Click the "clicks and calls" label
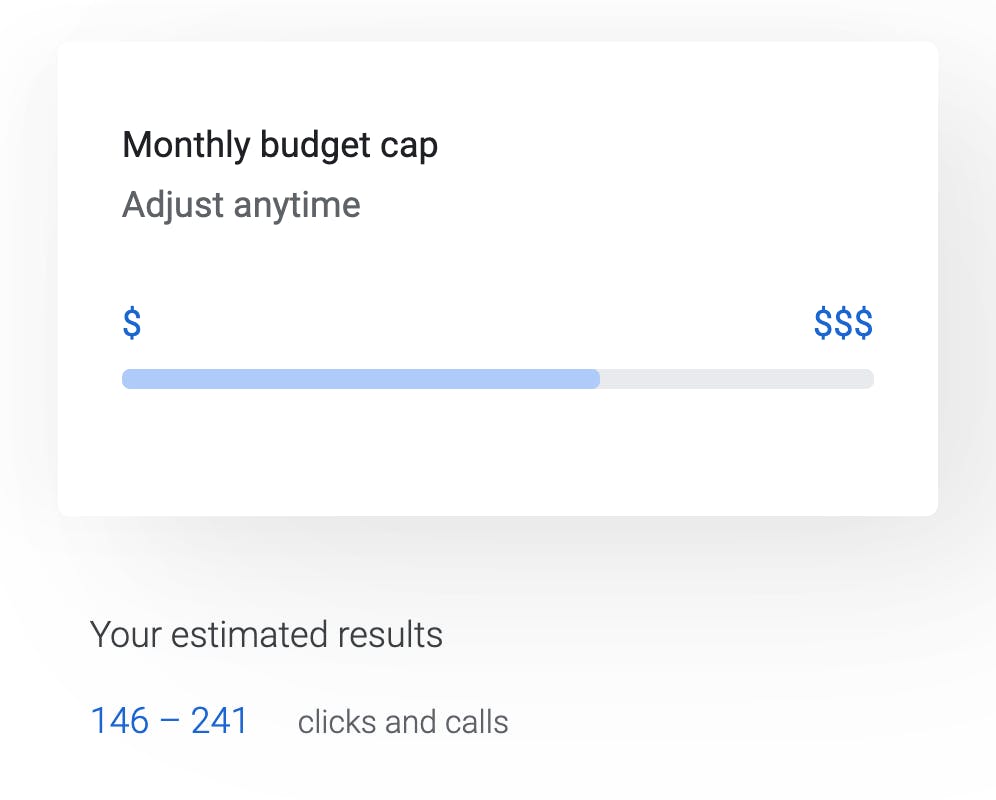This screenshot has height=800, width=996. (x=403, y=722)
